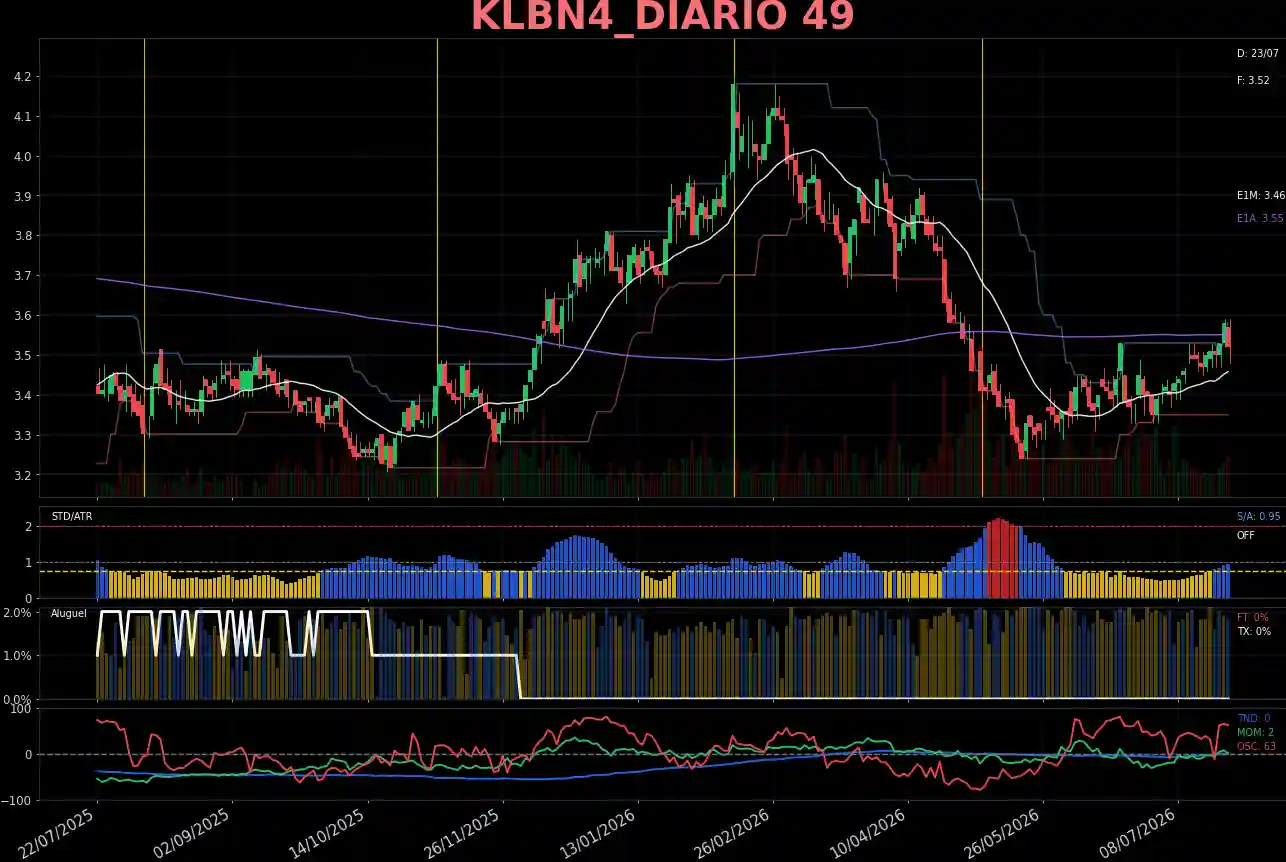Select the 4.1 price axis tick
The height and width of the screenshot is (862, 1286).
[22, 117]
